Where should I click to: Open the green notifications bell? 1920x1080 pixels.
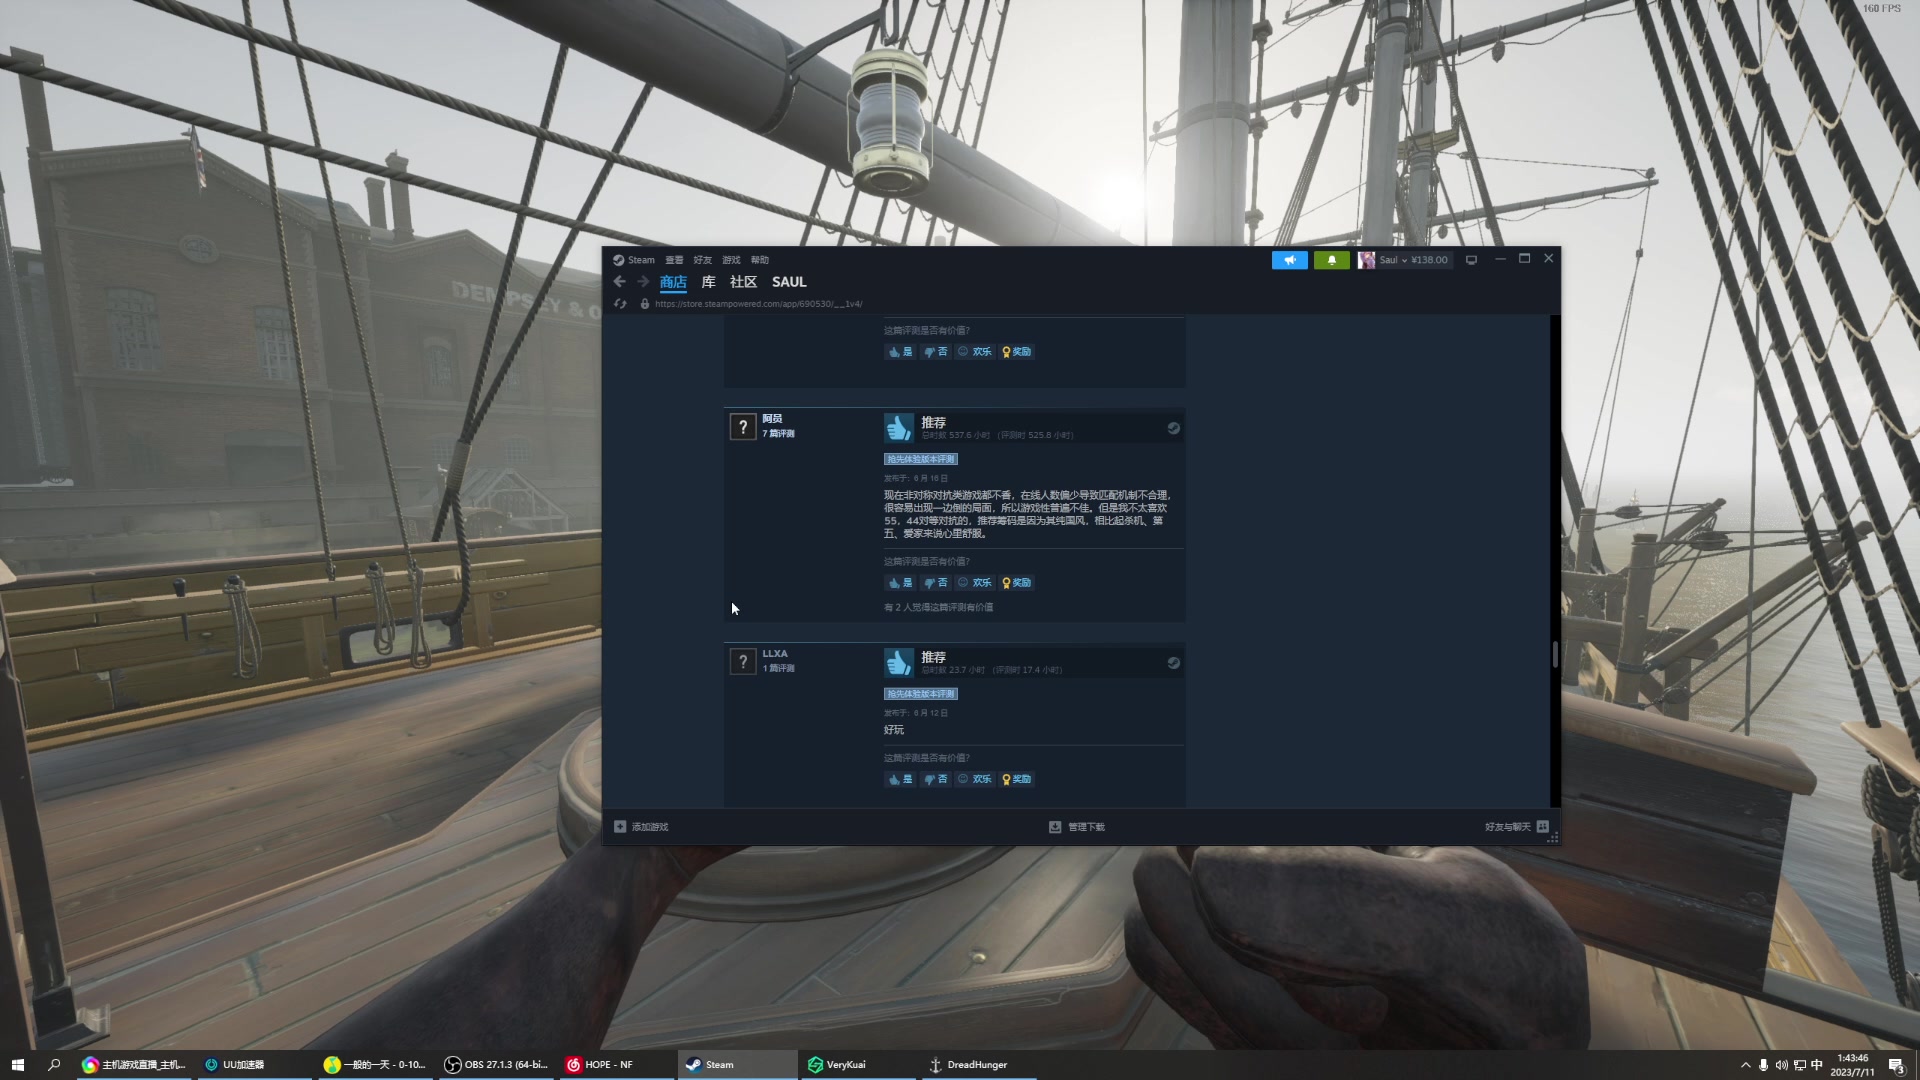(x=1331, y=260)
